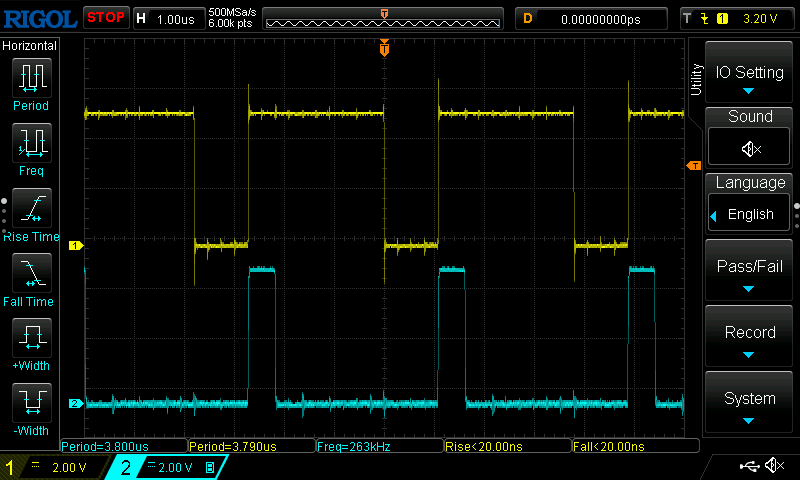The height and width of the screenshot is (480, 800).
Task: Toggle channel 2 indicator in bottom bar
Action: [125, 467]
